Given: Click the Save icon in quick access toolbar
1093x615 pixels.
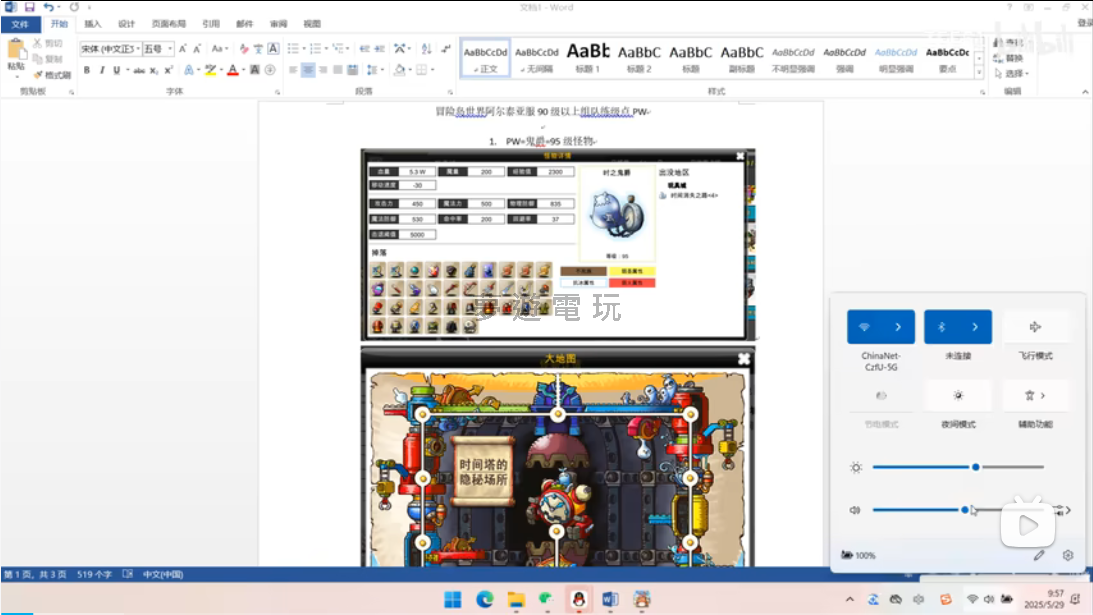Looking at the screenshot, I should [x=29, y=7].
